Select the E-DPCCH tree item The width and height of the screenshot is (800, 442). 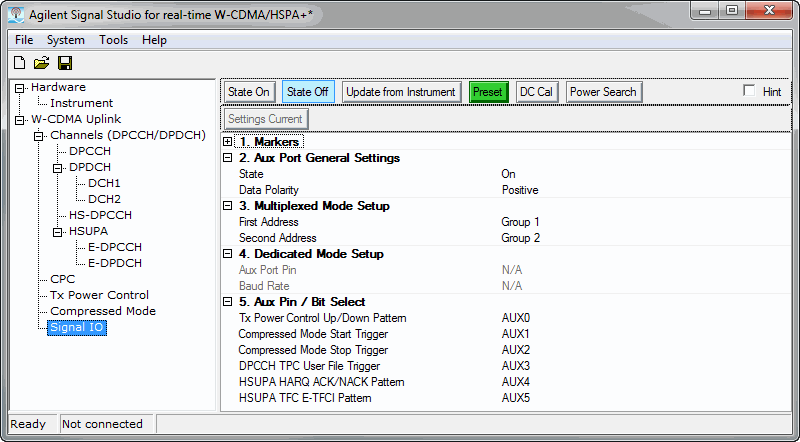click(115, 247)
